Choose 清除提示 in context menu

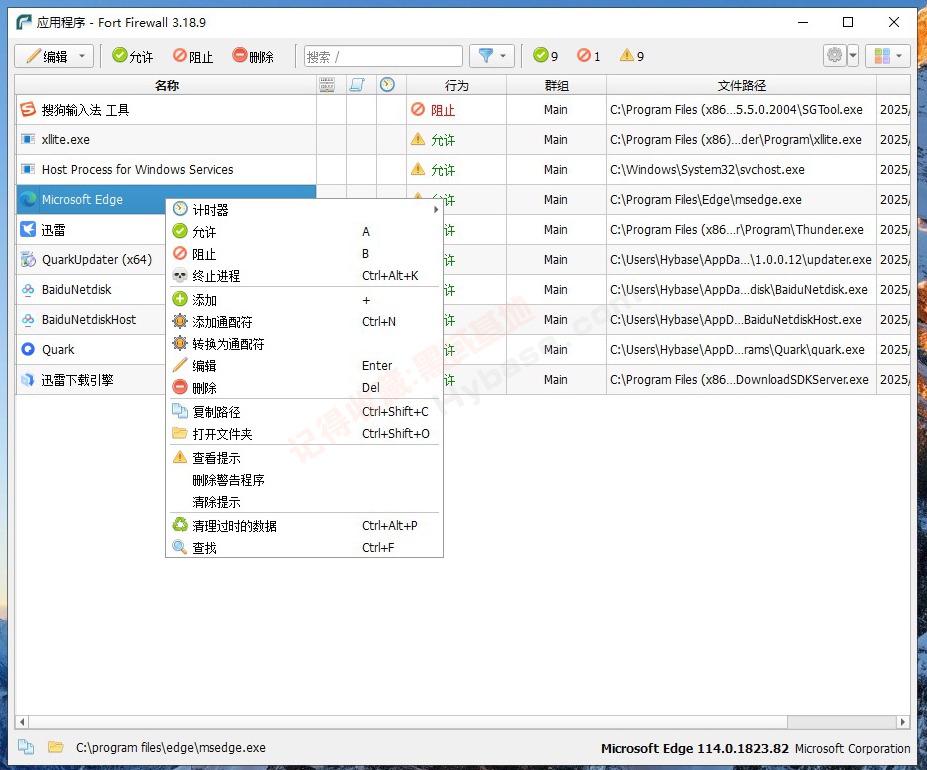coord(304,502)
